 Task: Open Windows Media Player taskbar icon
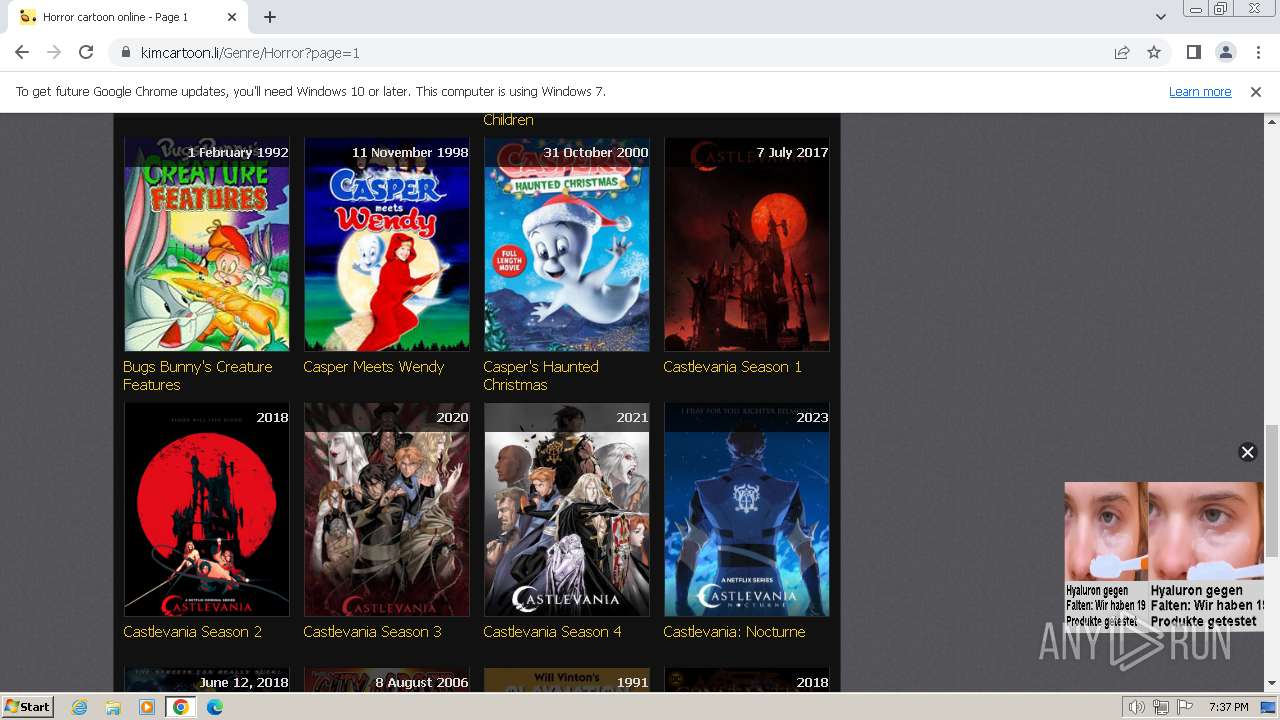coord(147,707)
